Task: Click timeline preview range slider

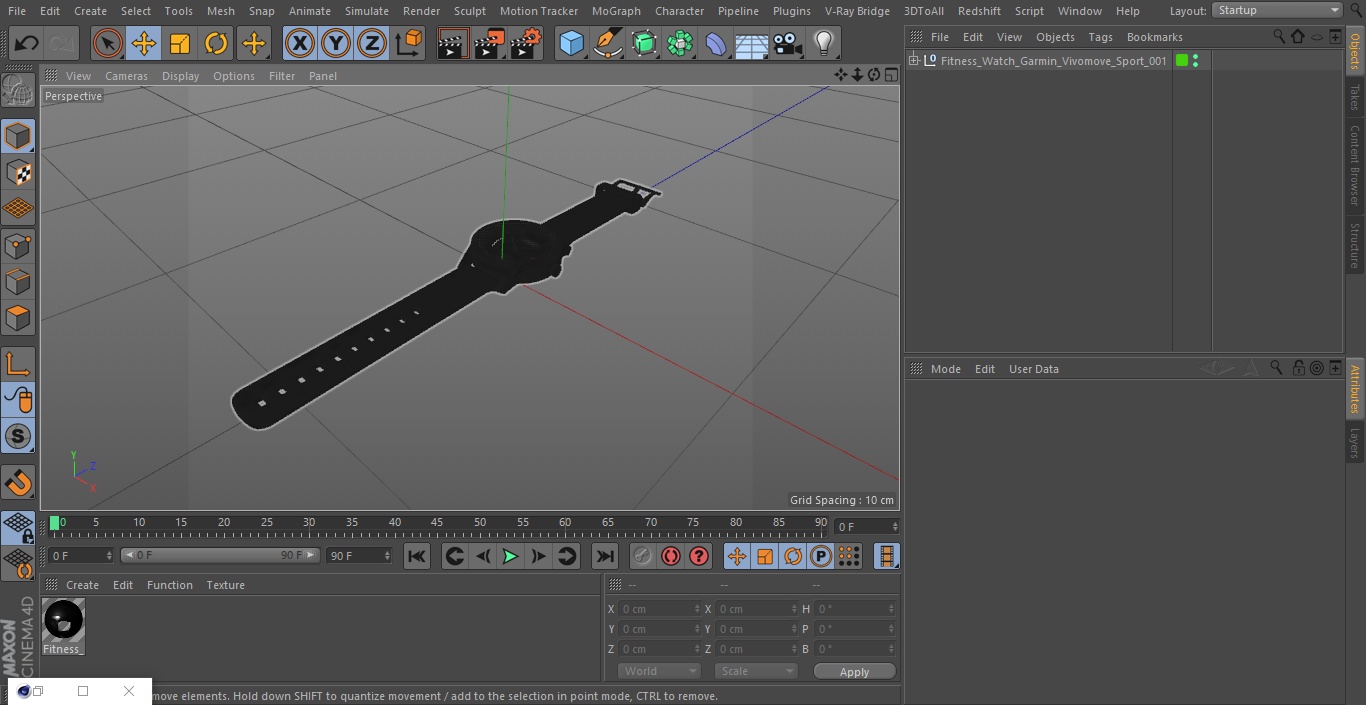Action: pyautogui.click(x=220, y=555)
